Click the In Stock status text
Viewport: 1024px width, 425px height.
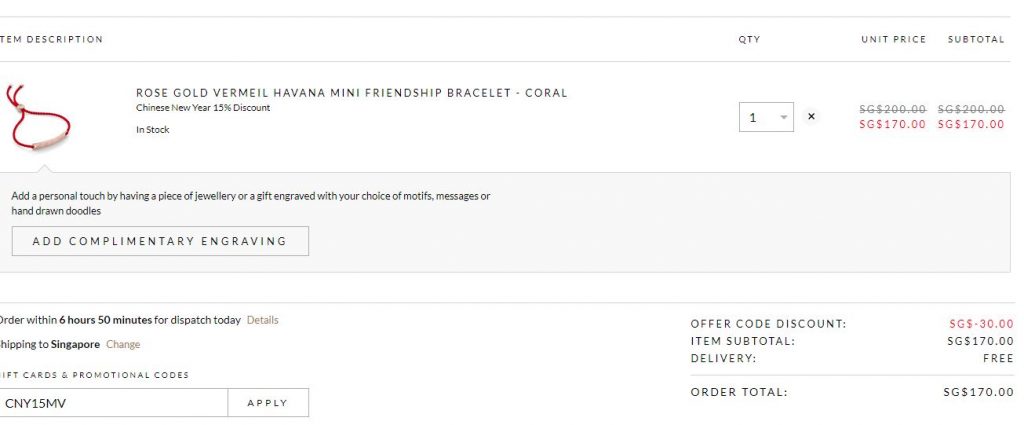(153, 130)
